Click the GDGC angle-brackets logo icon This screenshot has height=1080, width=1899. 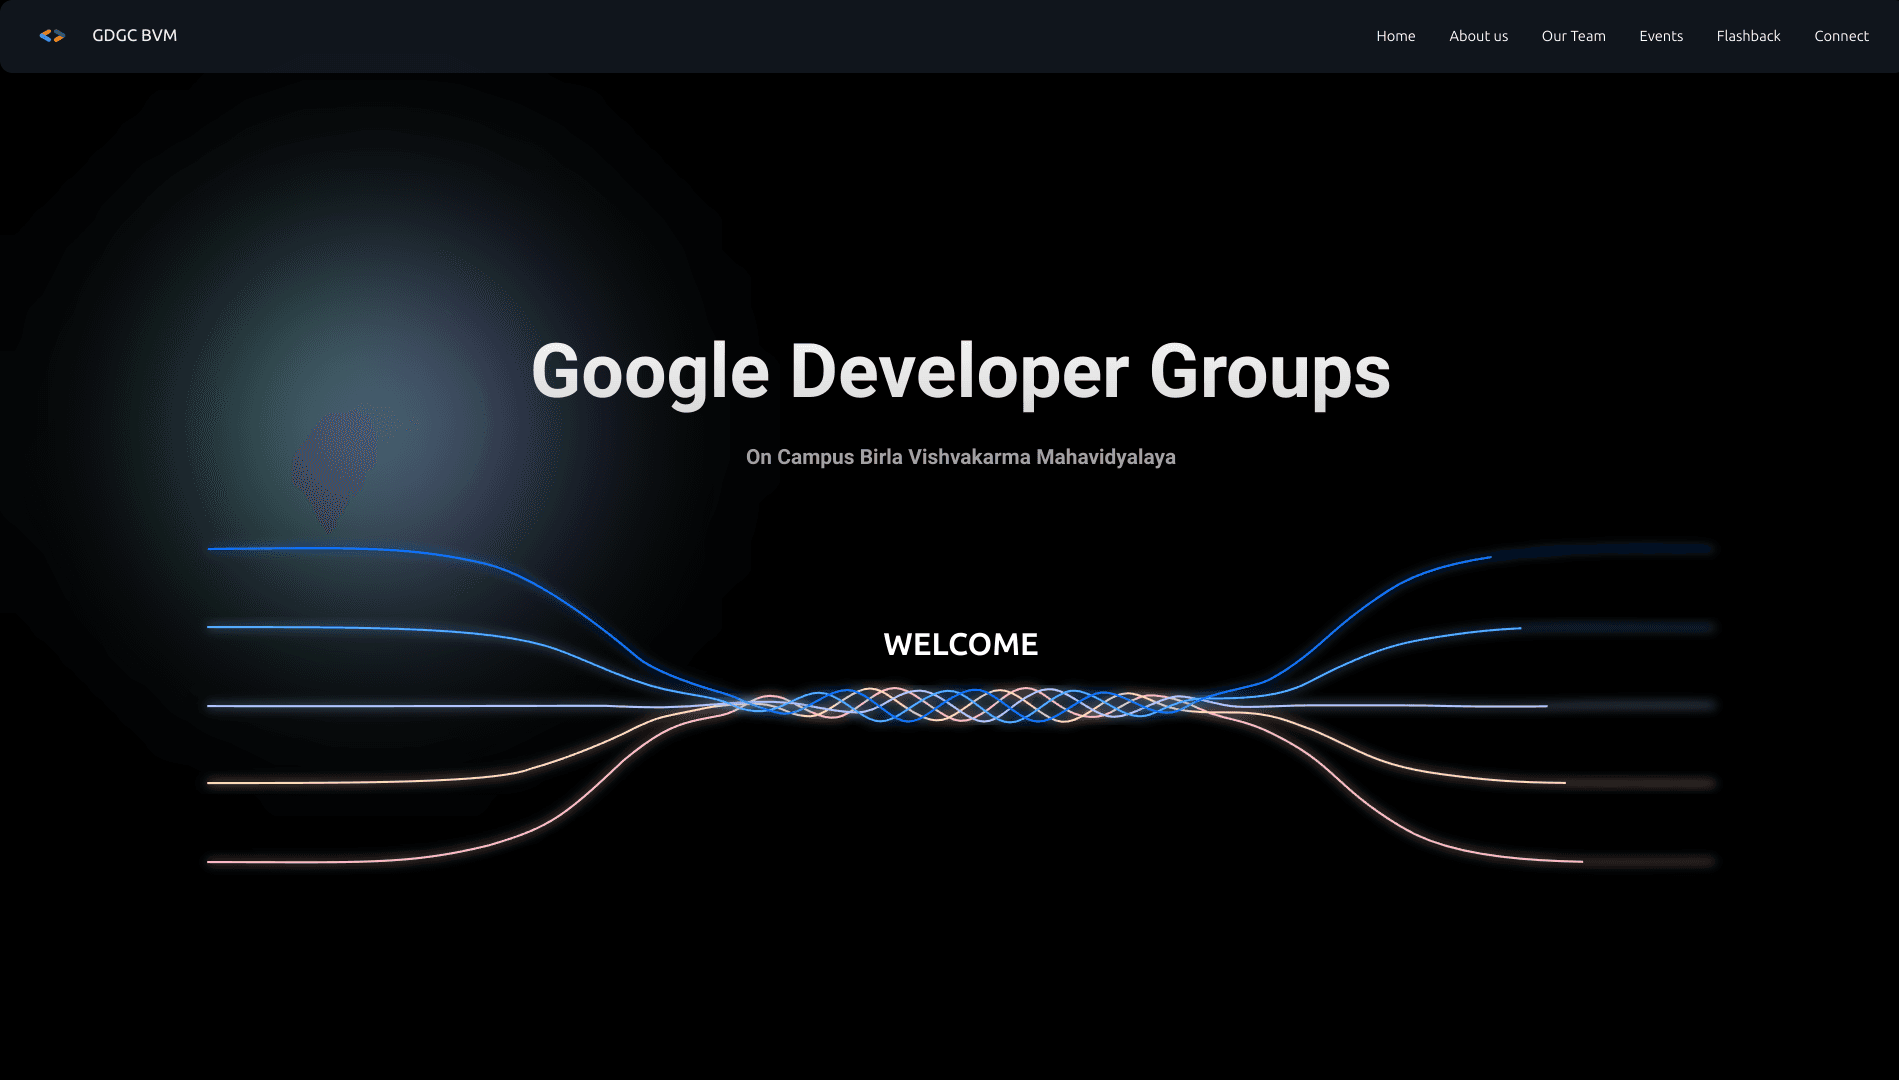click(x=52, y=36)
